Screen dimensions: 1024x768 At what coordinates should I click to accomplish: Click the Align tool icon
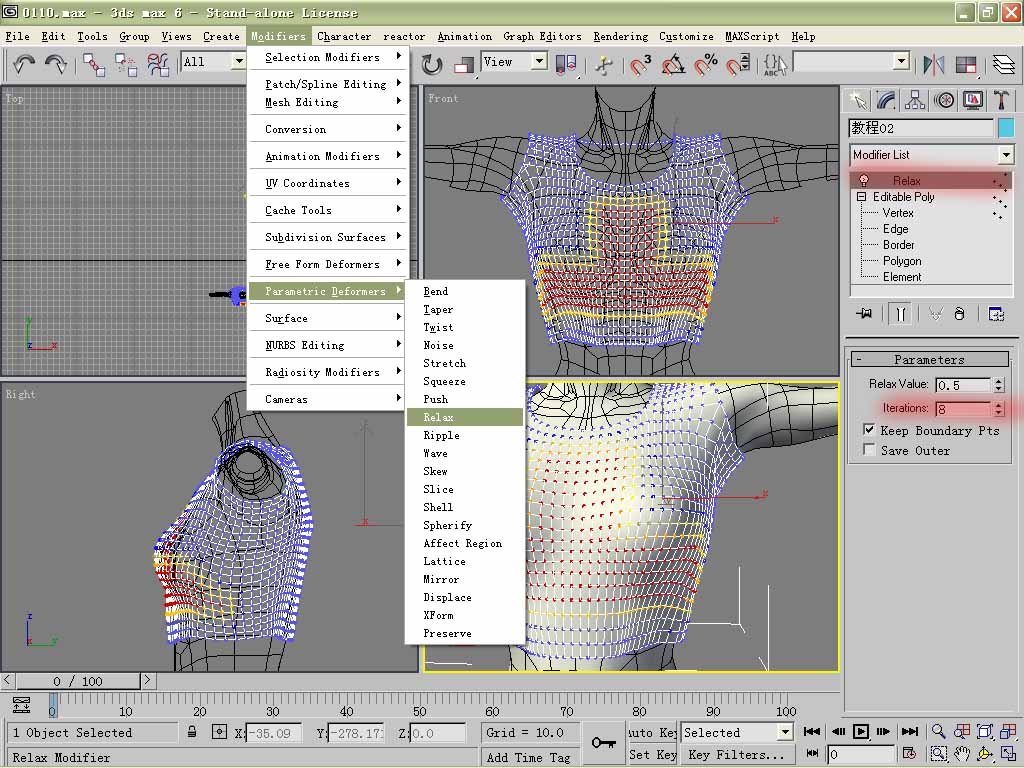point(966,65)
